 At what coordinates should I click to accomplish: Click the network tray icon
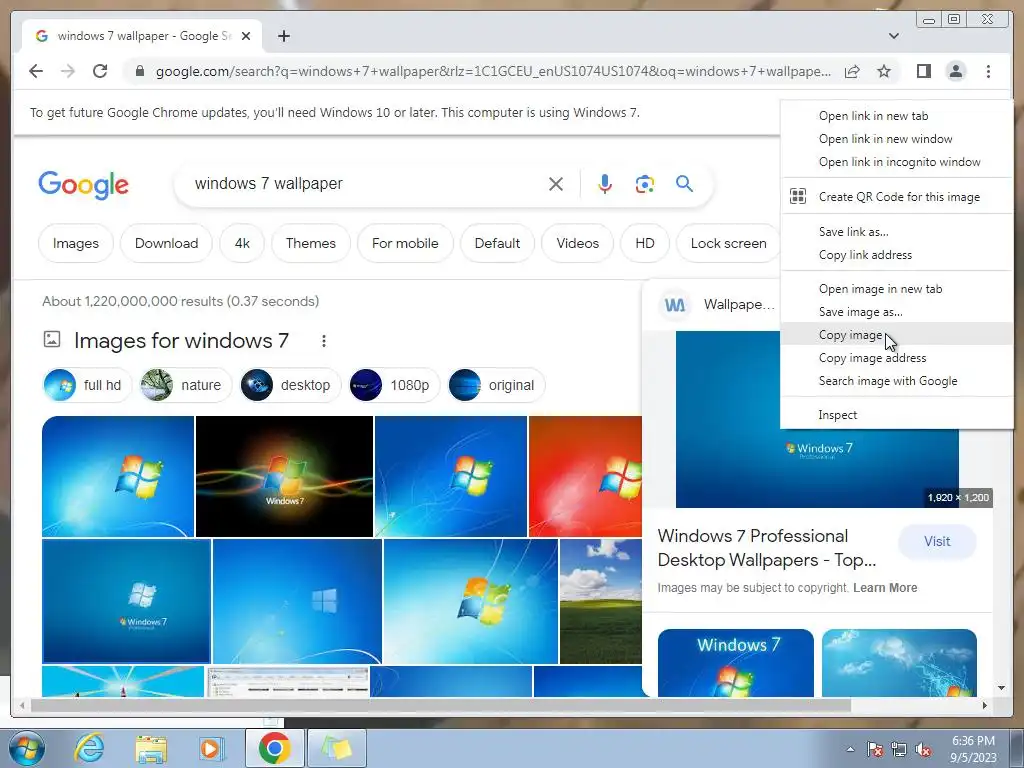(x=899, y=749)
